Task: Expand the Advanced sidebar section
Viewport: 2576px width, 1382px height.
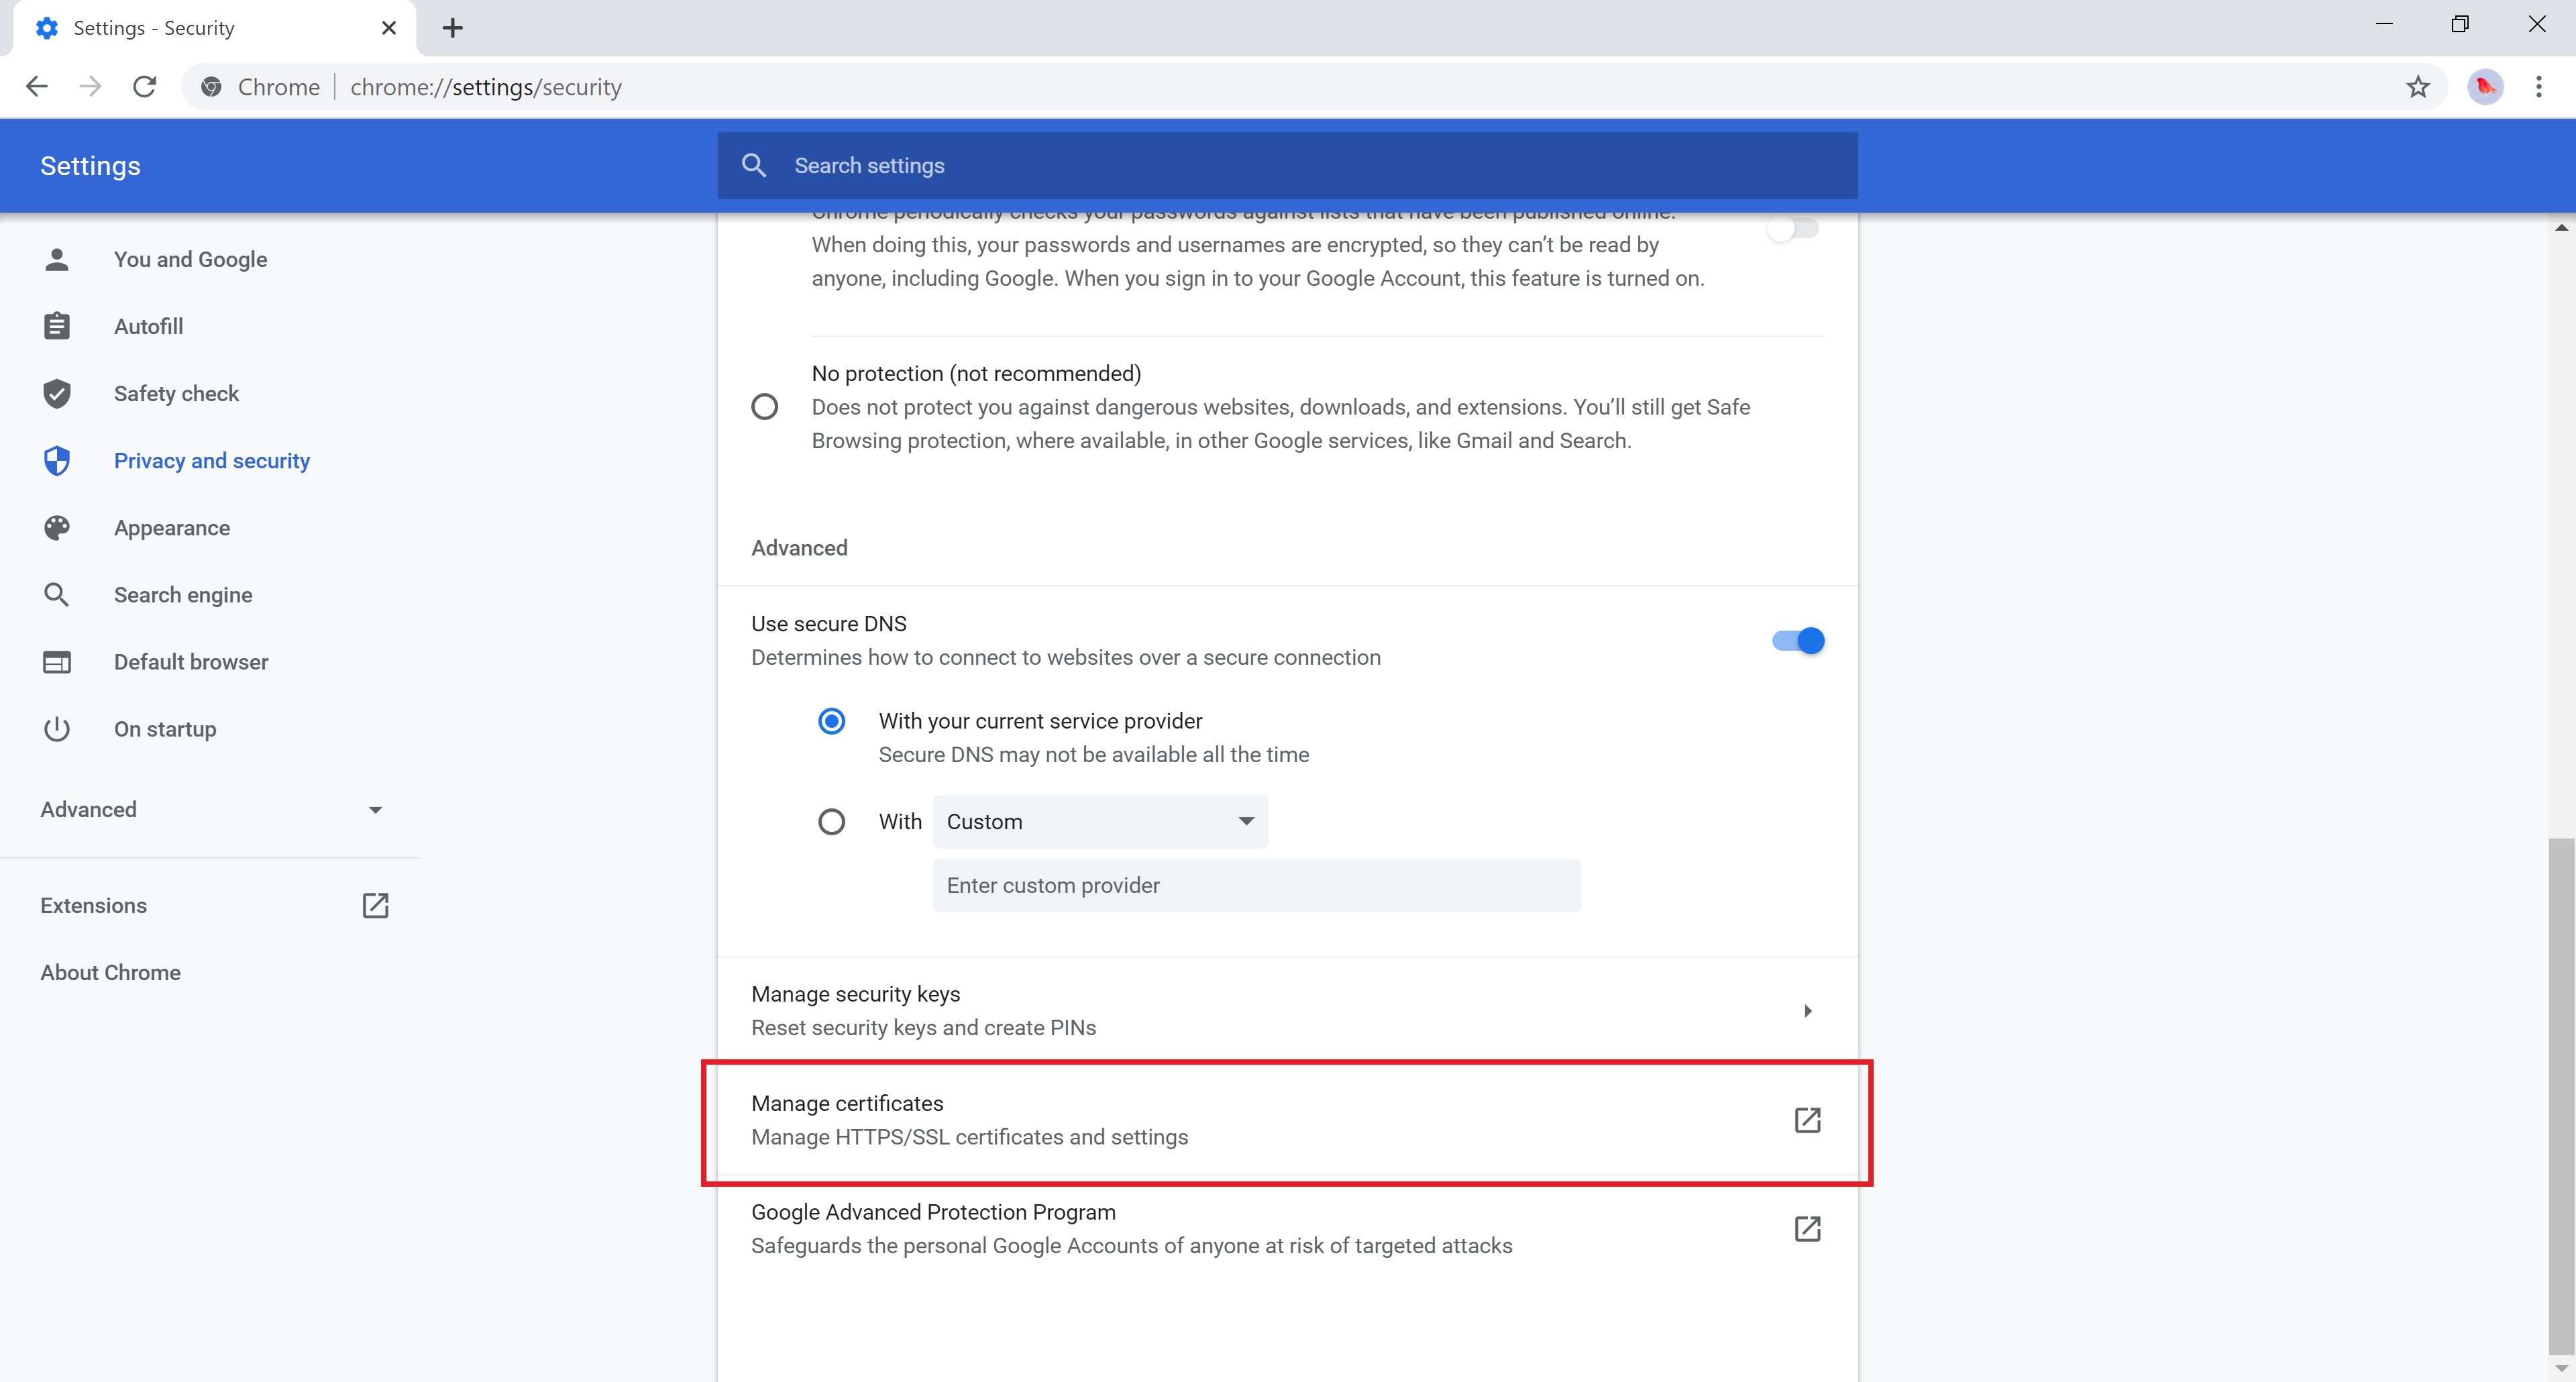Action: pyautogui.click(x=210, y=810)
